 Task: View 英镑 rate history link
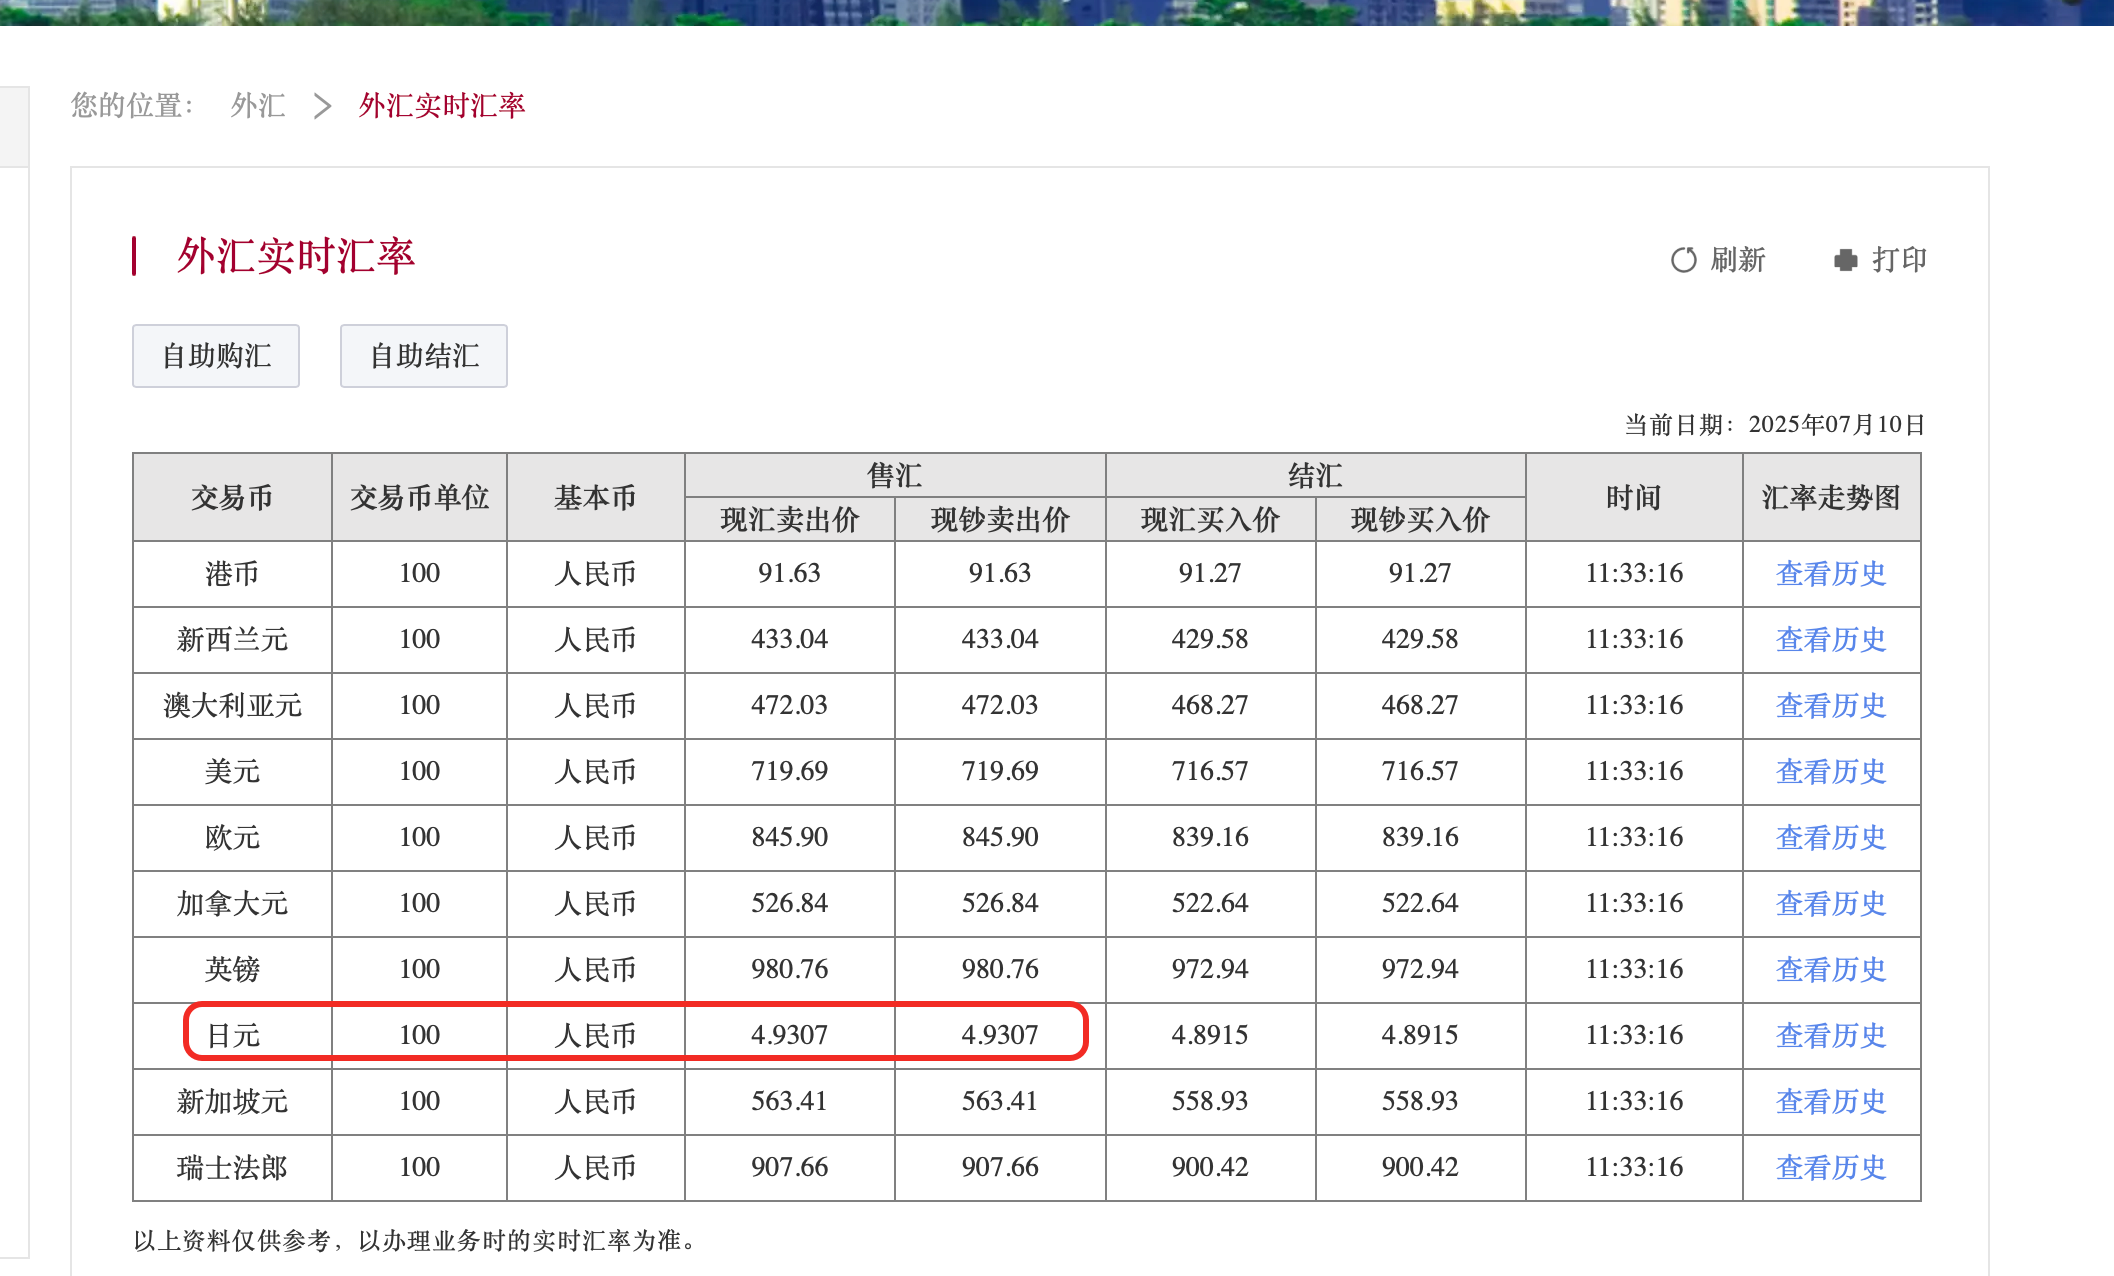[x=1830, y=970]
